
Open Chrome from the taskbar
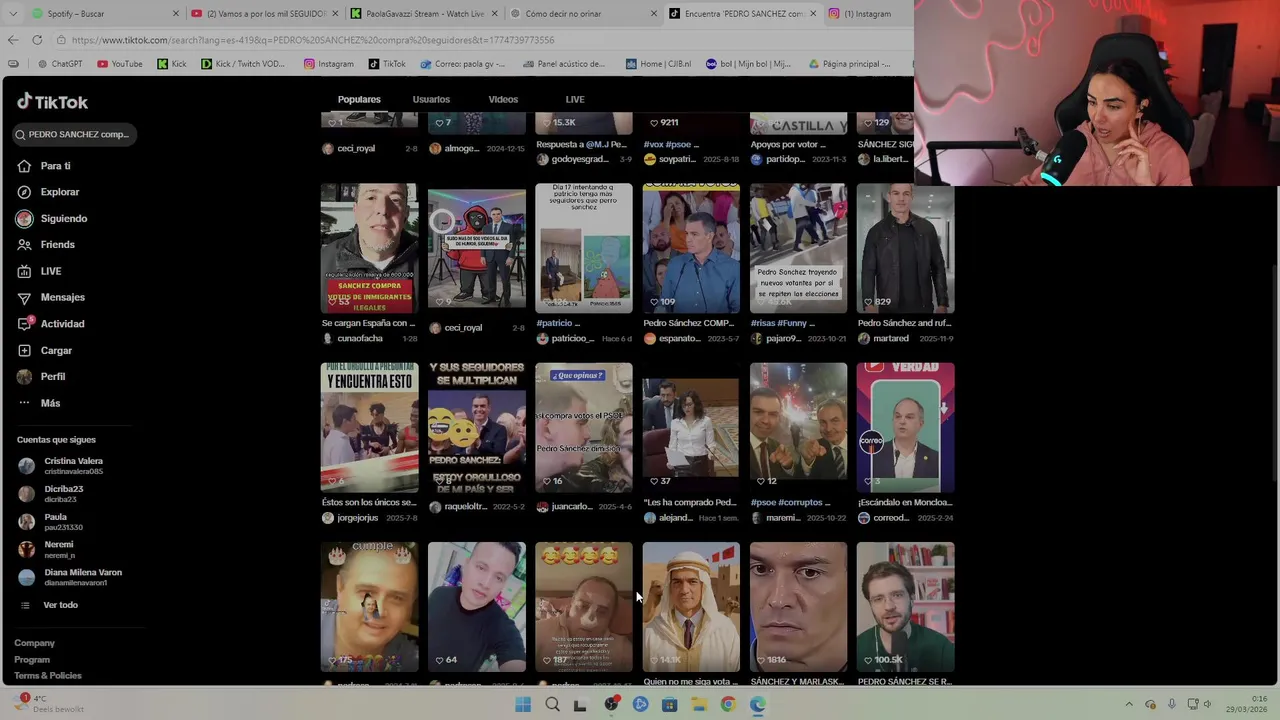[x=728, y=705]
